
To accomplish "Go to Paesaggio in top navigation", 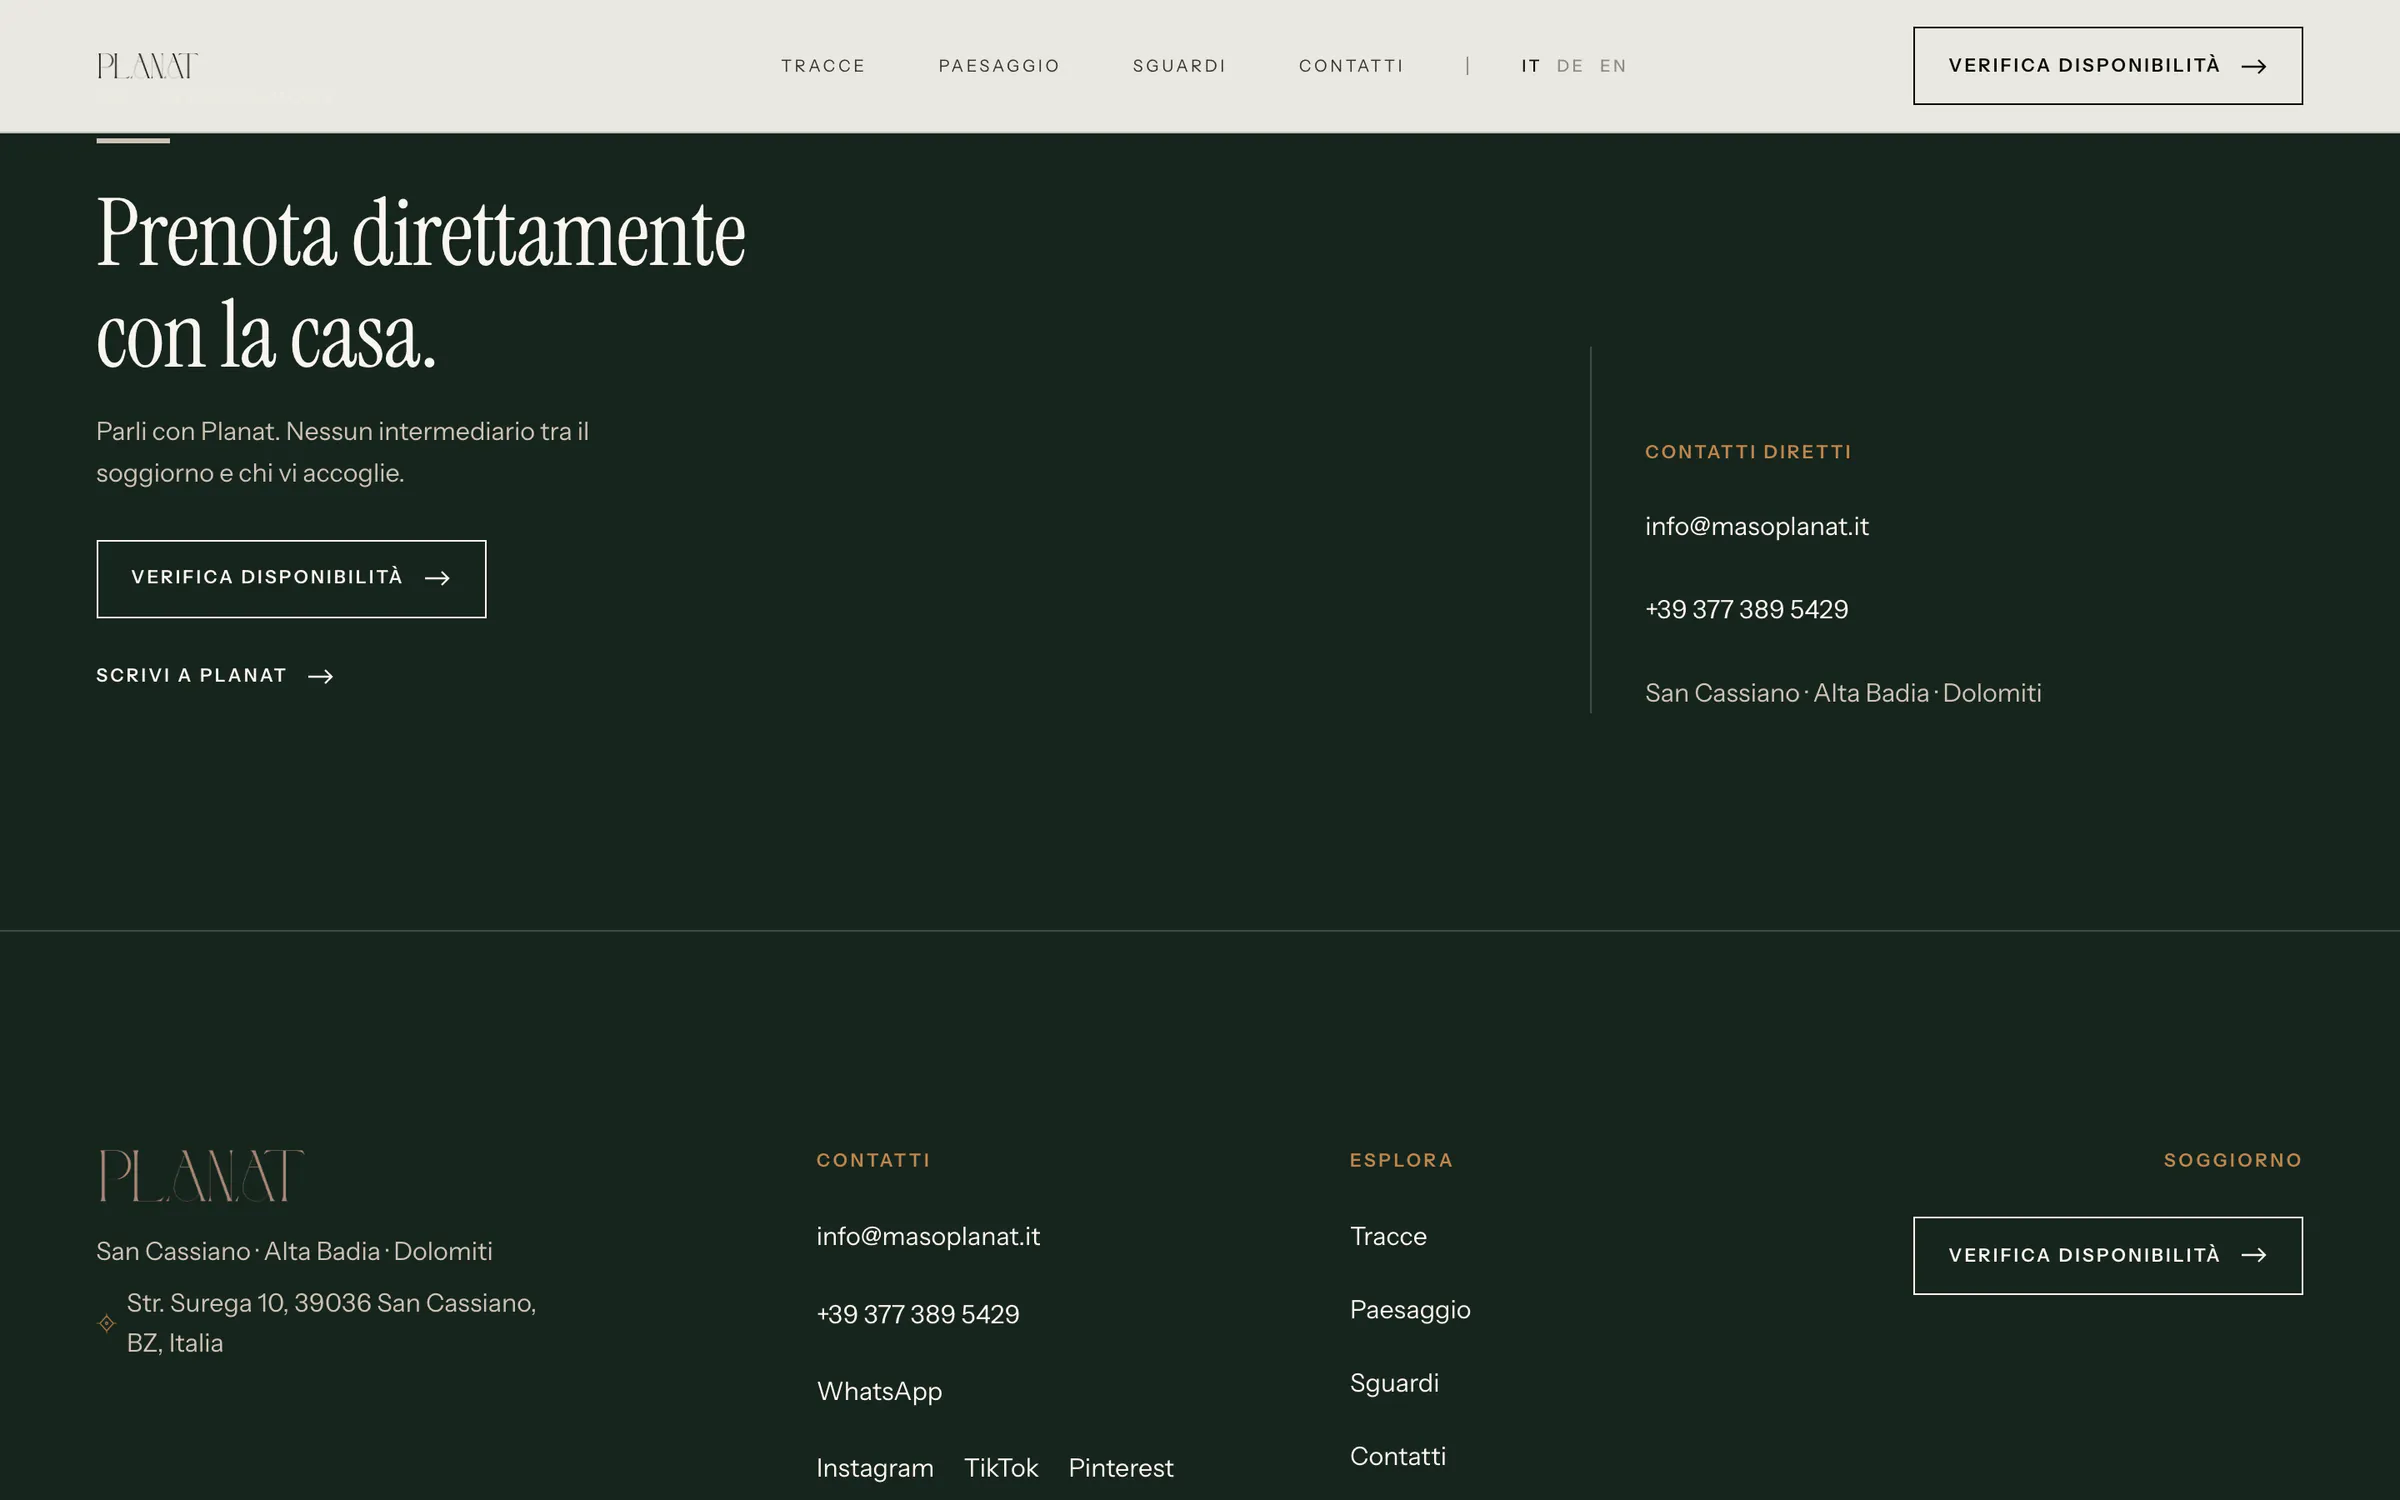I will point(999,66).
